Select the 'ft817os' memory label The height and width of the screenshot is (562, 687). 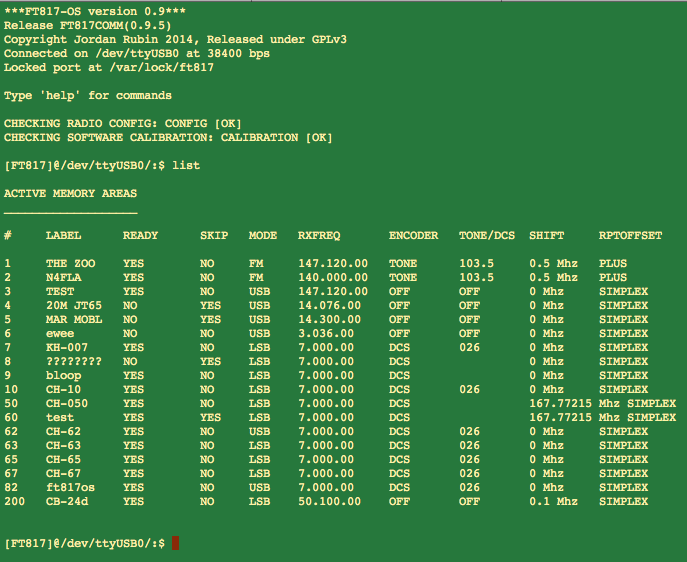(71, 488)
